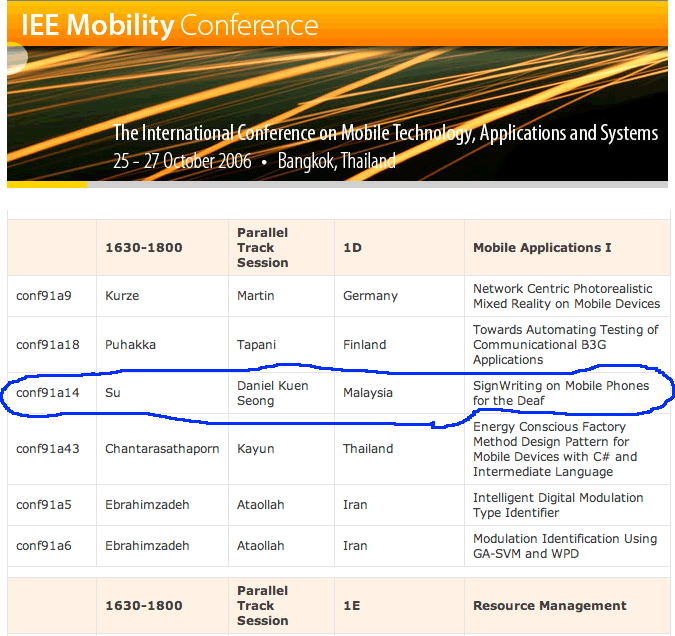Viewport: 675px width, 636px height.
Task: Open 'Modulation Identification Using GA-SVM' title
Action: click(565, 546)
